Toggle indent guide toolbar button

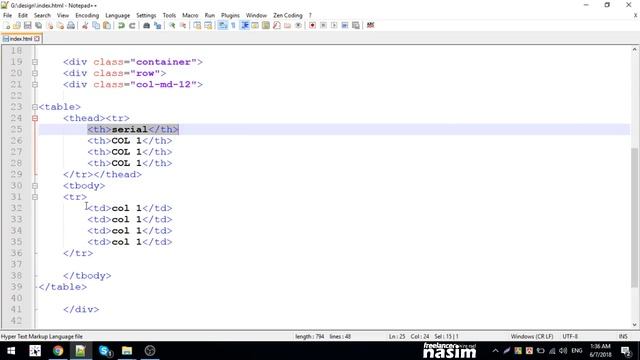244,25
